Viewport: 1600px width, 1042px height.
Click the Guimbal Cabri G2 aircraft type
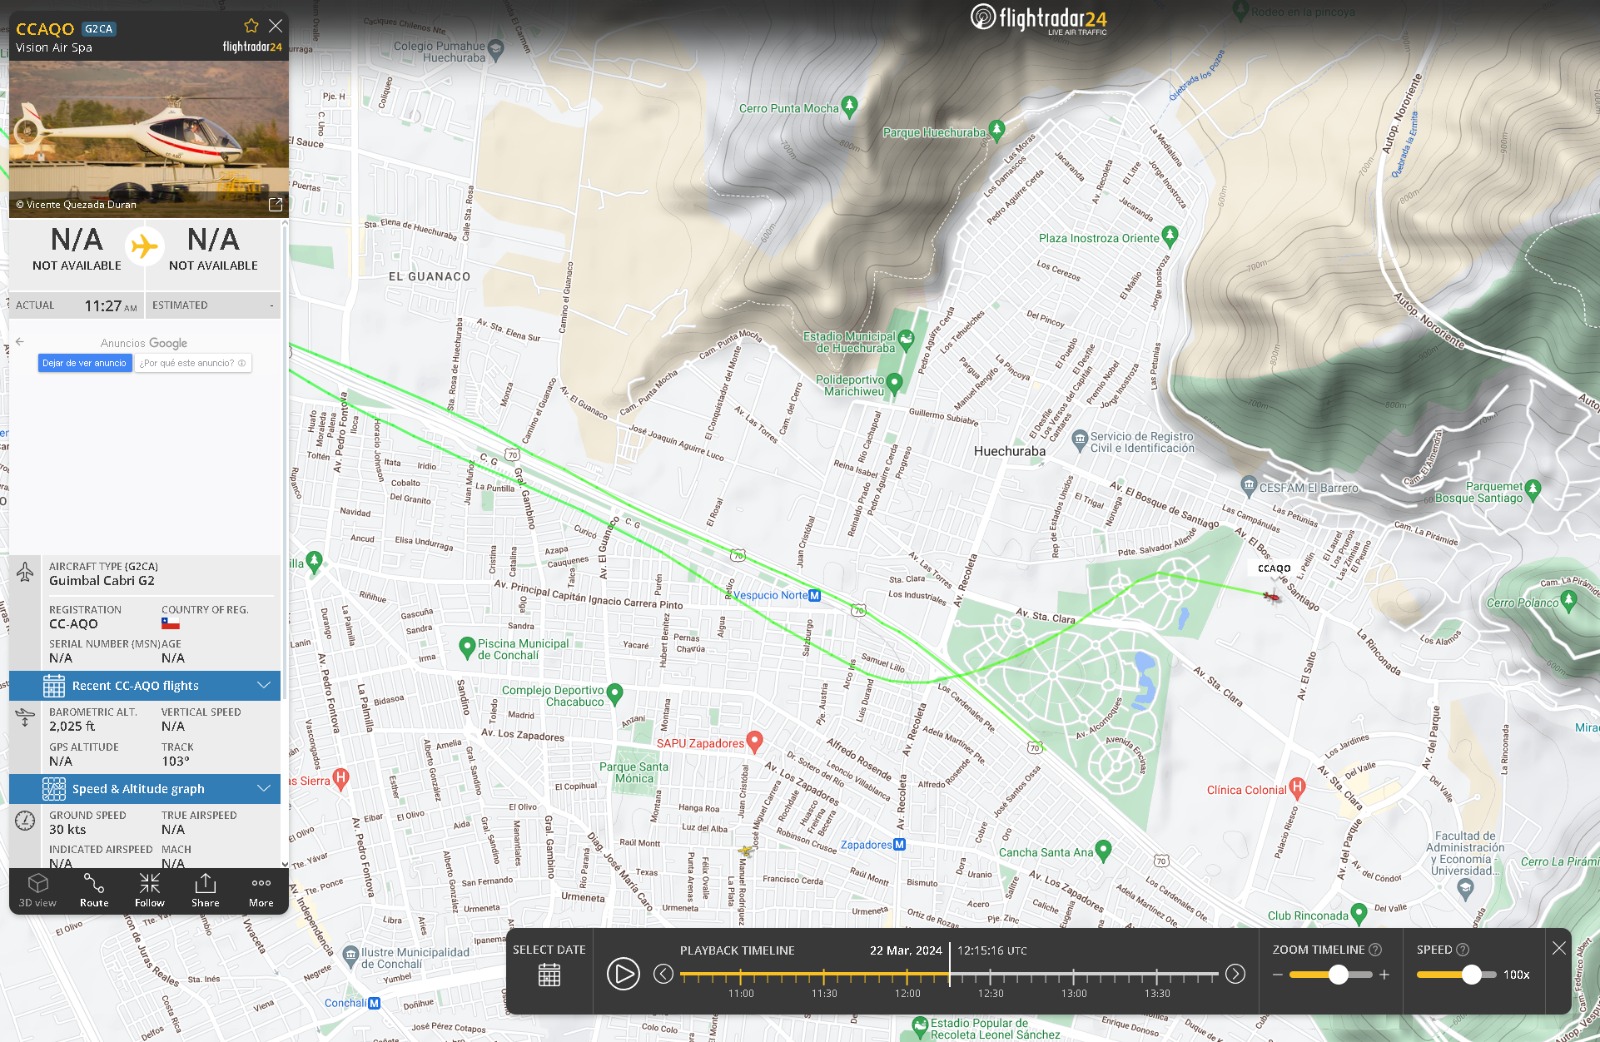pyautogui.click(x=102, y=581)
